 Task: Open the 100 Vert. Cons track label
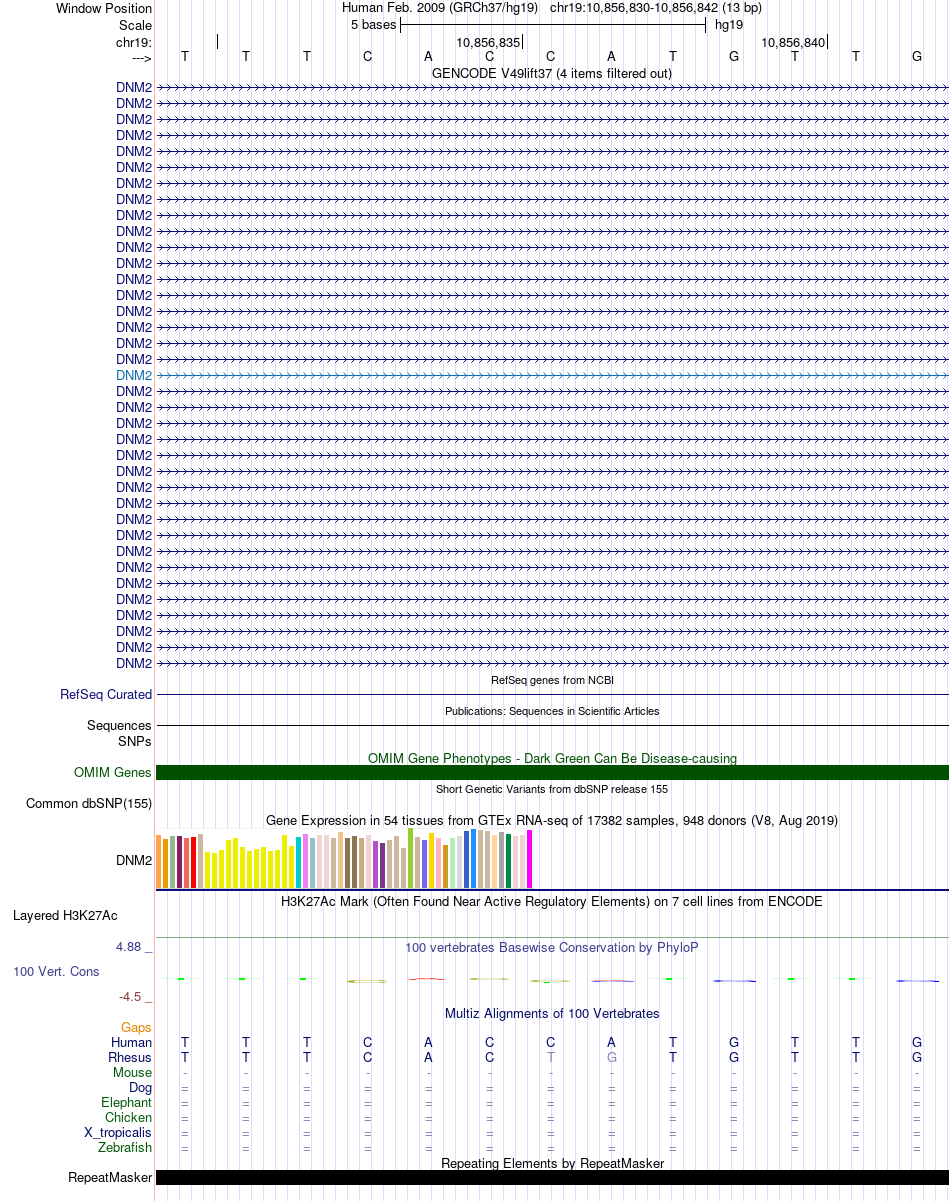pyautogui.click(x=56, y=971)
